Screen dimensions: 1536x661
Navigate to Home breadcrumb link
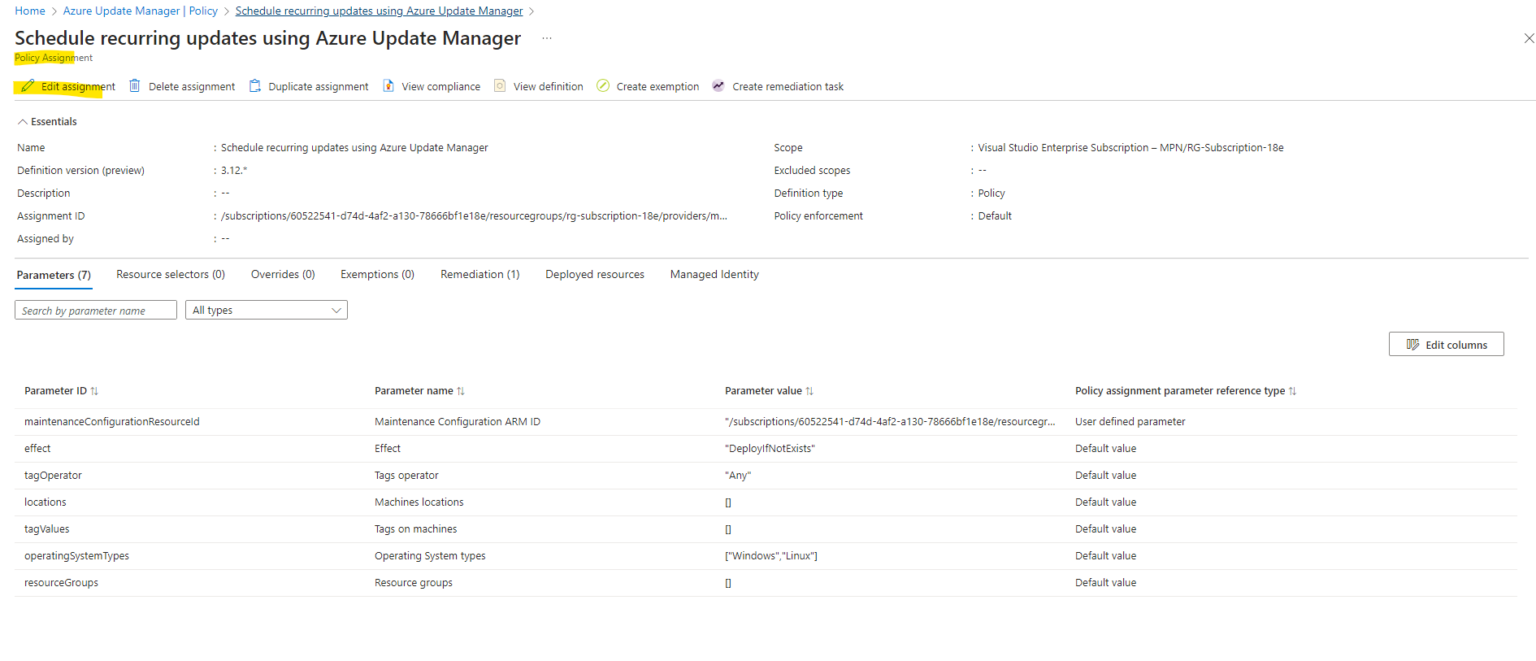(x=30, y=11)
